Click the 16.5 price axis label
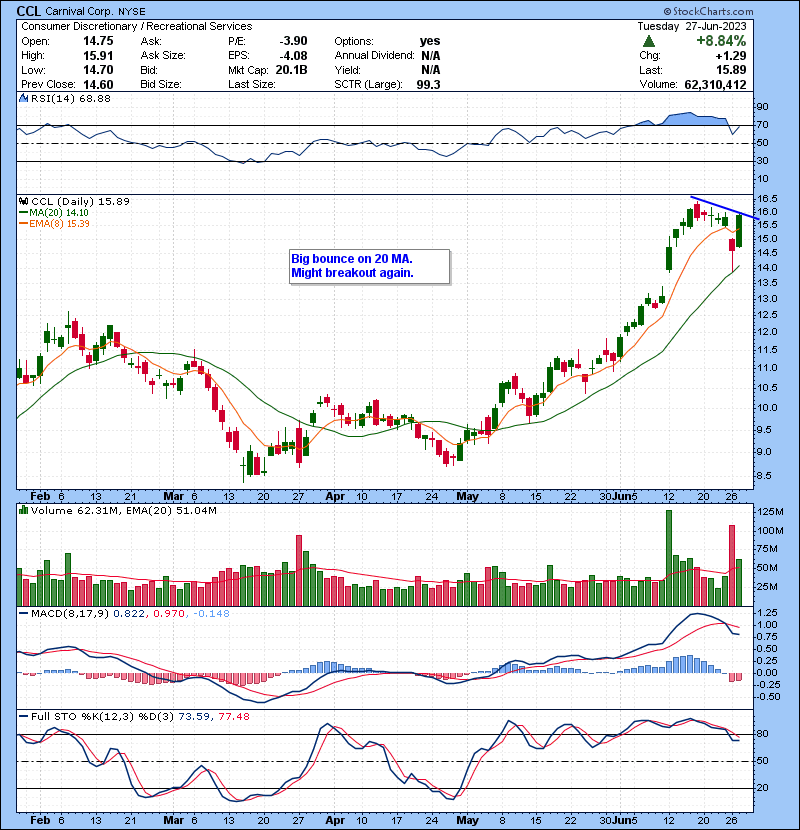The width and height of the screenshot is (800, 830). [x=767, y=199]
